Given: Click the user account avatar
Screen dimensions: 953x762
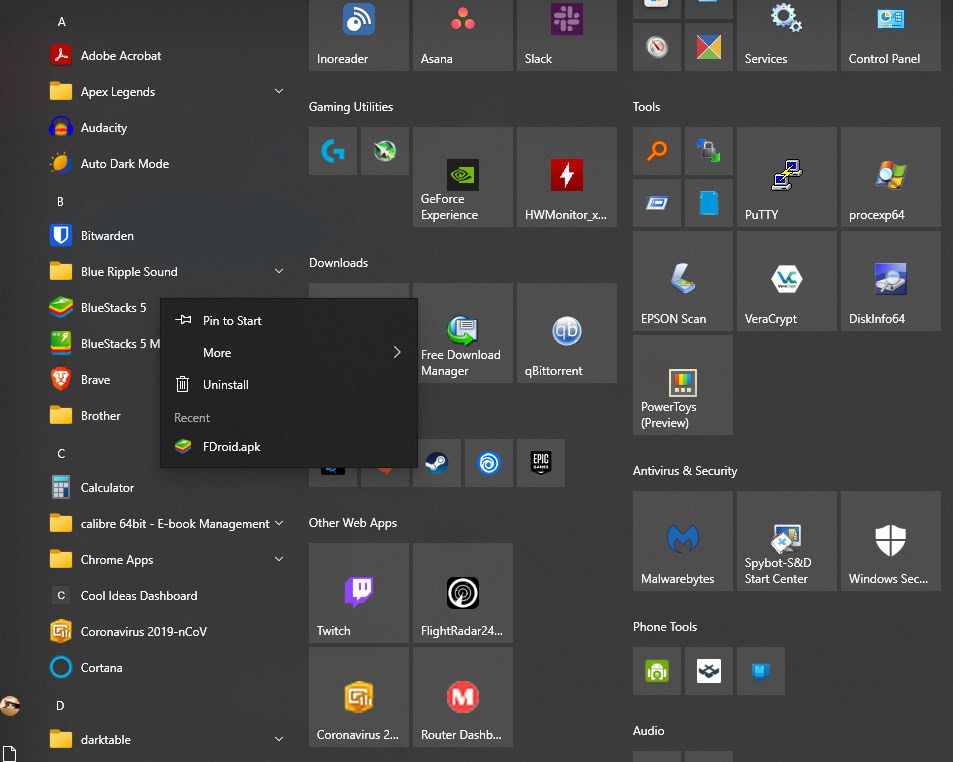Looking at the screenshot, I should pos(10,707).
